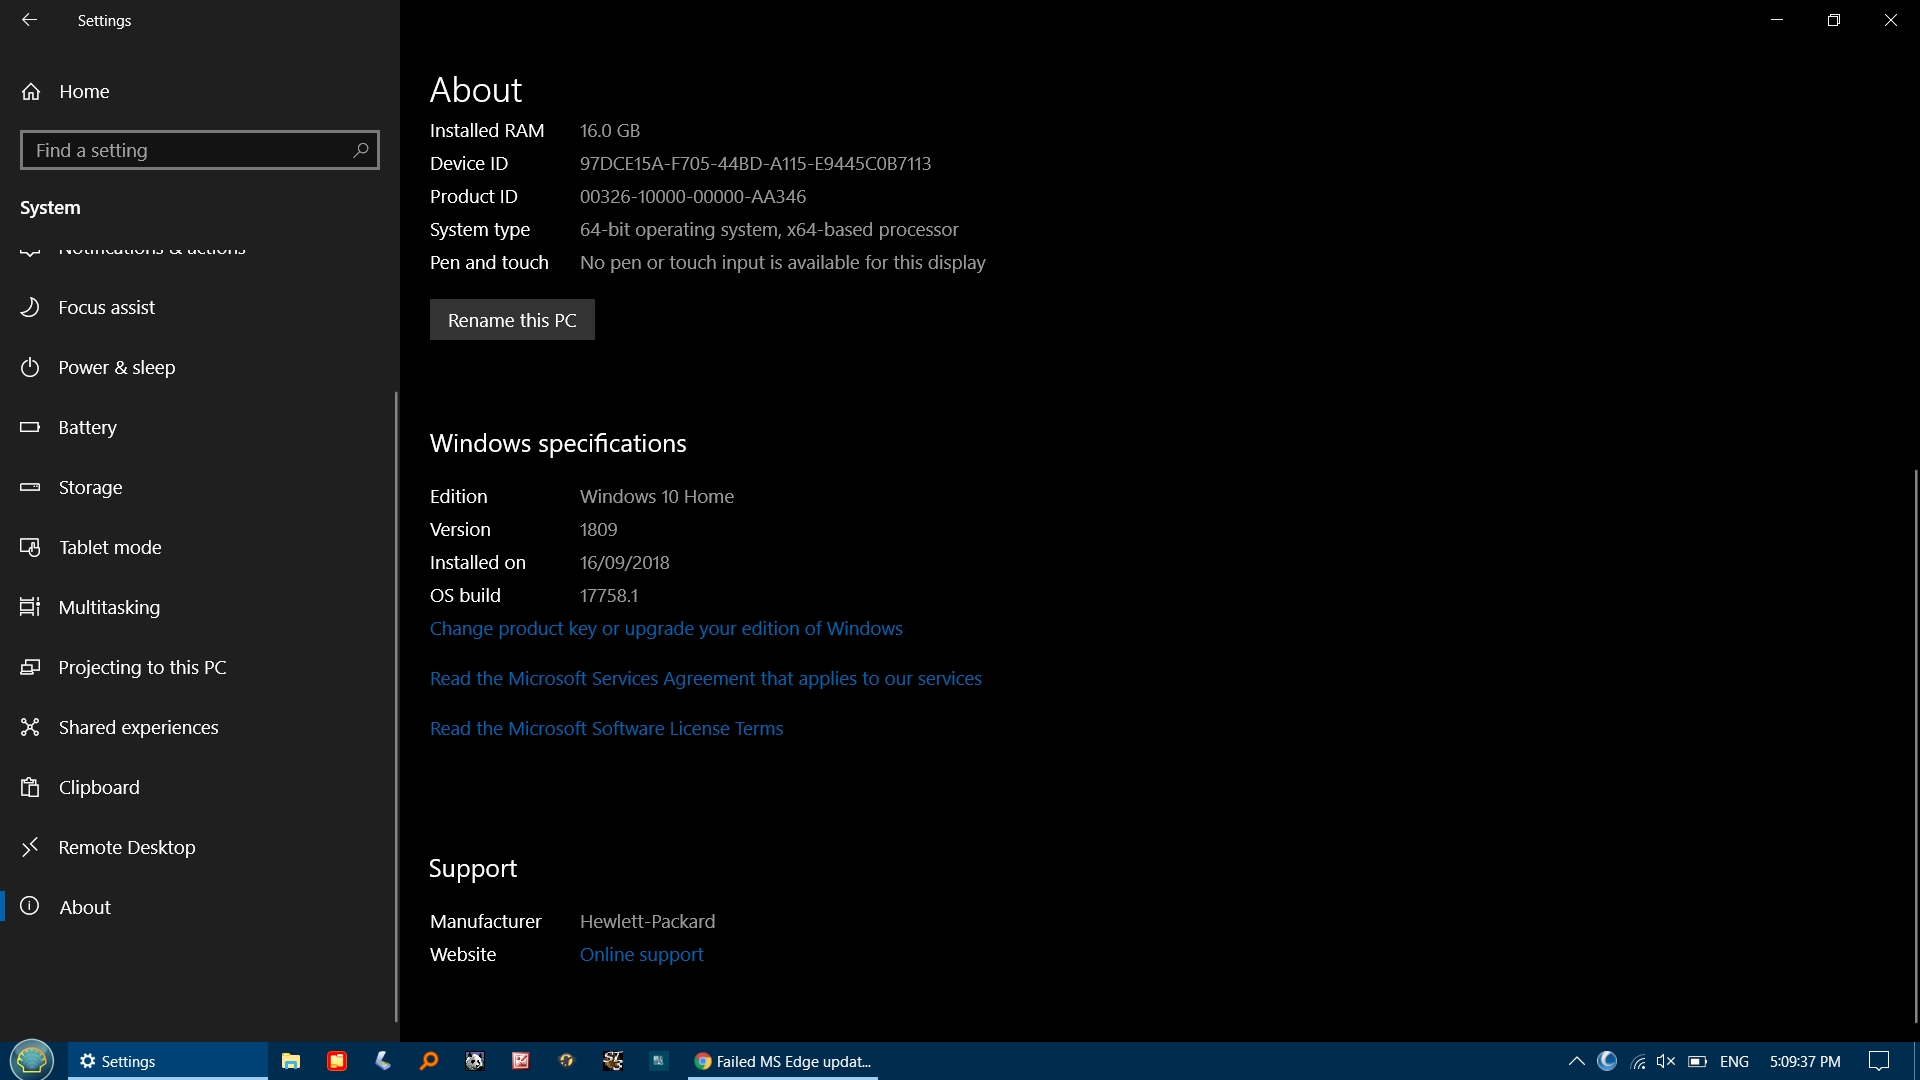
Task: Open Clipboard settings panel
Action: [99, 787]
